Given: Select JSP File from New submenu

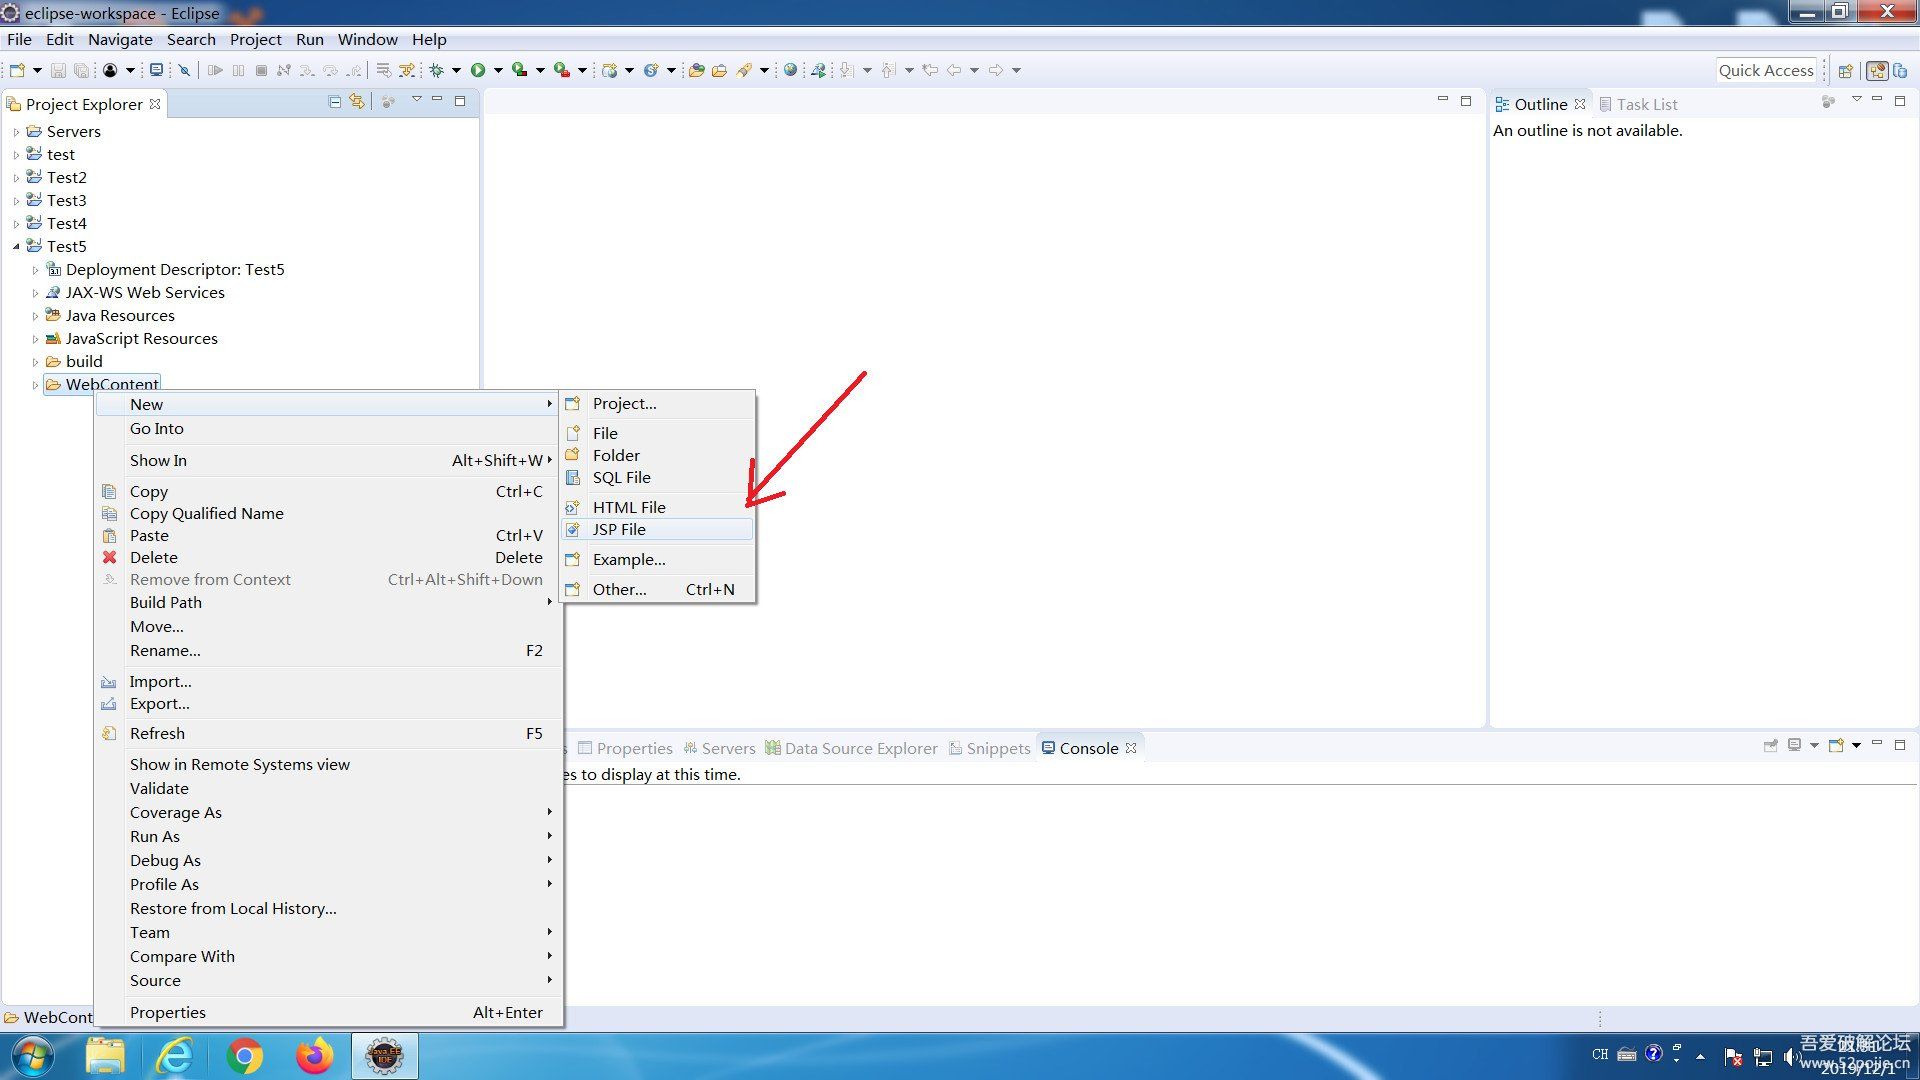Looking at the screenshot, I should tap(657, 530).
